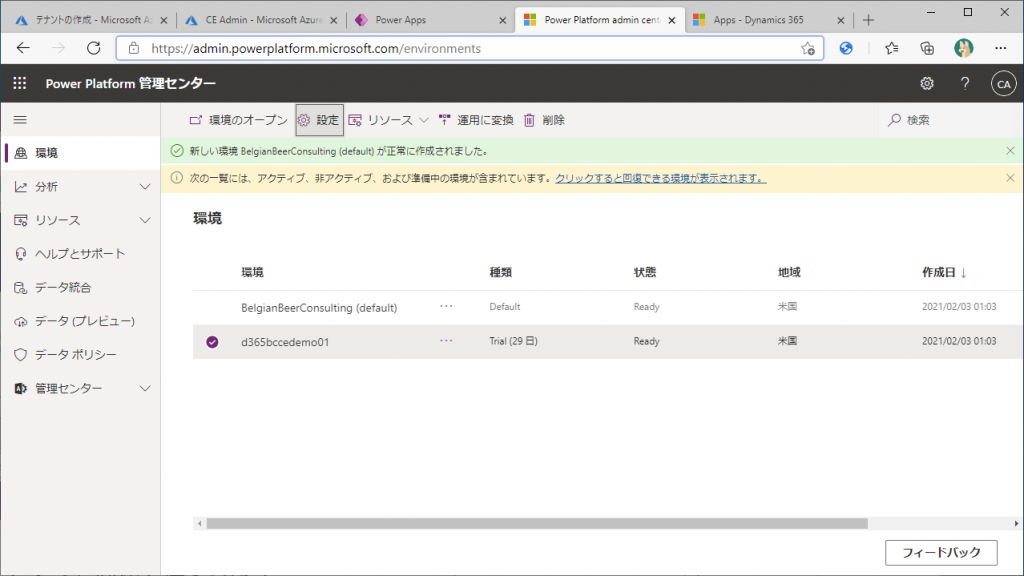1024x576 pixels.
Task: Reload the page with refresh icon
Action: [x=94, y=48]
